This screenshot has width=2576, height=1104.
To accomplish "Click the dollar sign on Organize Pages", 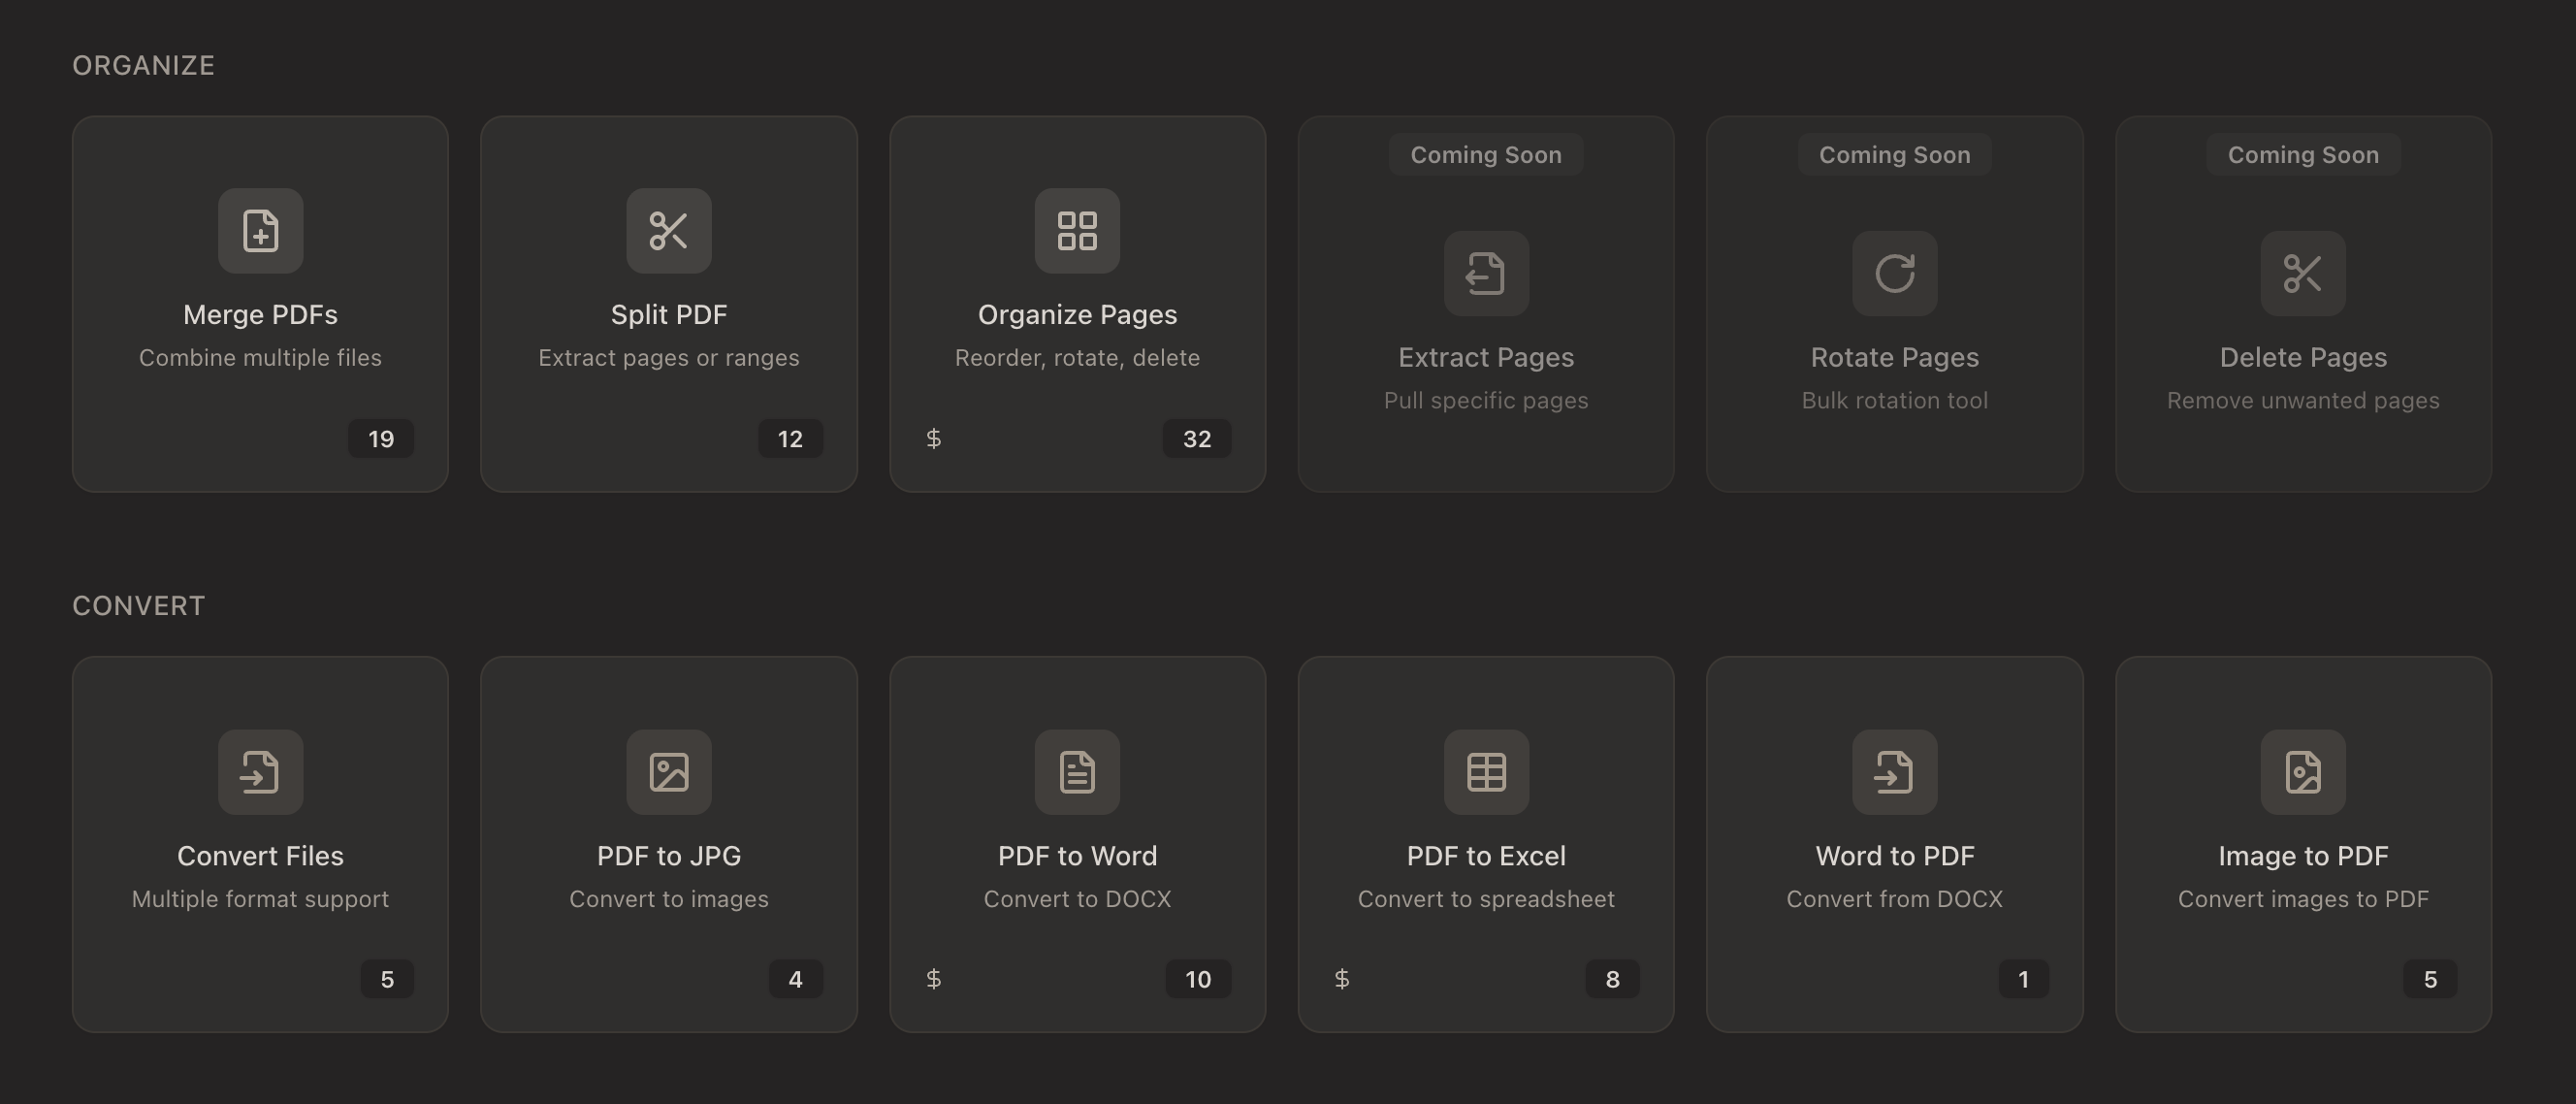I will coord(934,438).
